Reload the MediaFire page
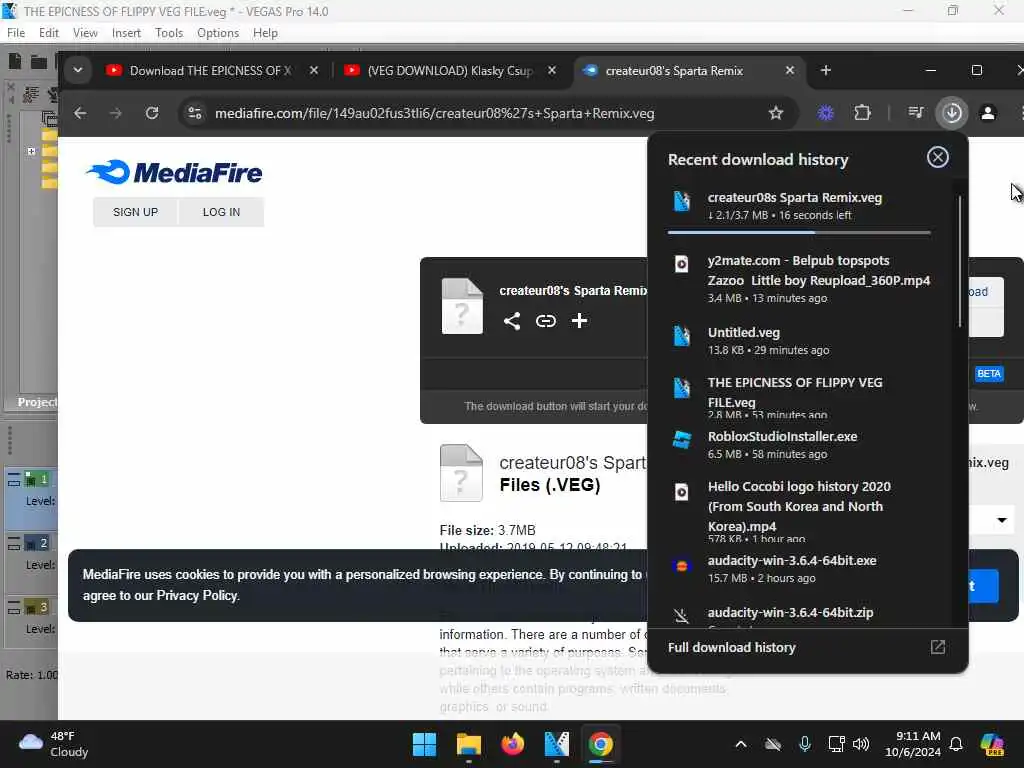Viewport: 1024px width, 768px height. (152, 113)
